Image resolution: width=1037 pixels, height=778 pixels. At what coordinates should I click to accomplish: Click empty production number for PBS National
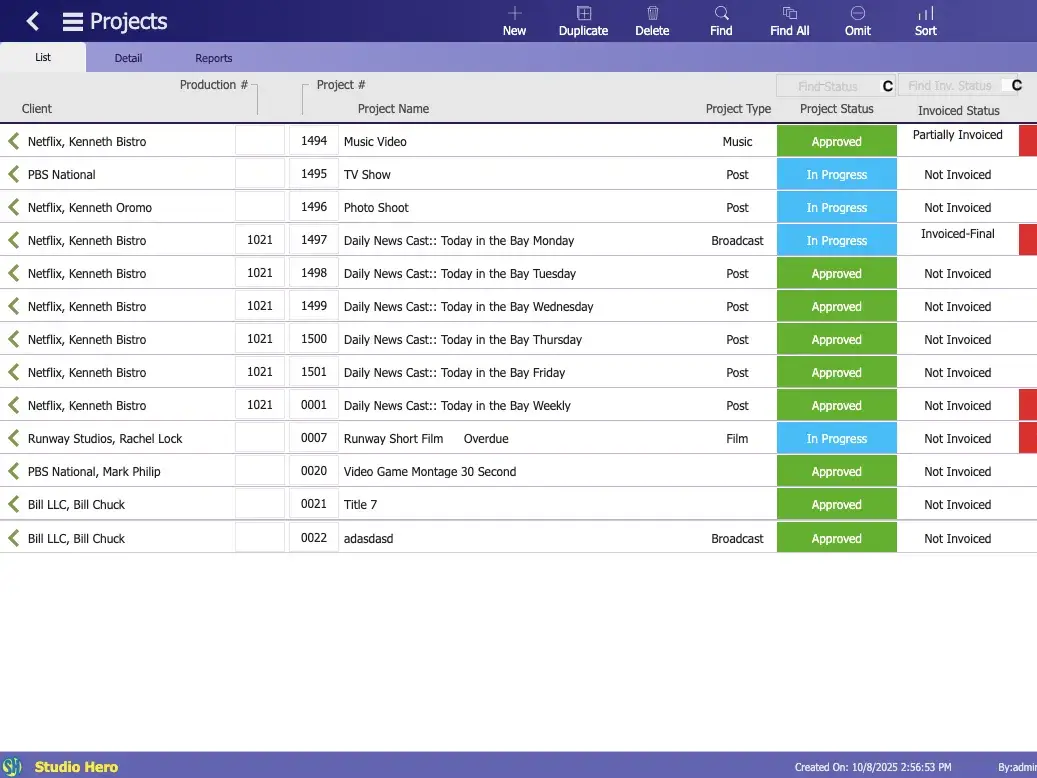pos(260,173)
